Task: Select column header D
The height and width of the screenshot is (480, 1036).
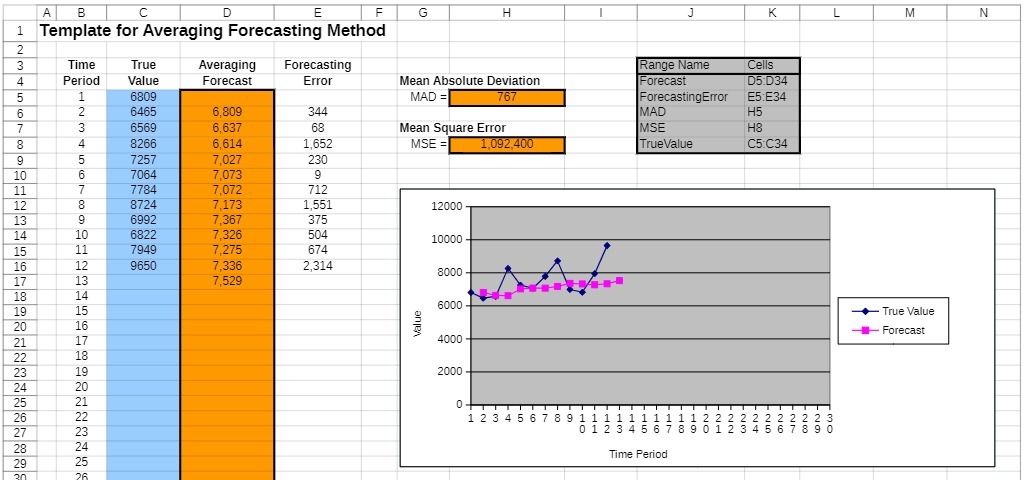Action: coord(227,12)
